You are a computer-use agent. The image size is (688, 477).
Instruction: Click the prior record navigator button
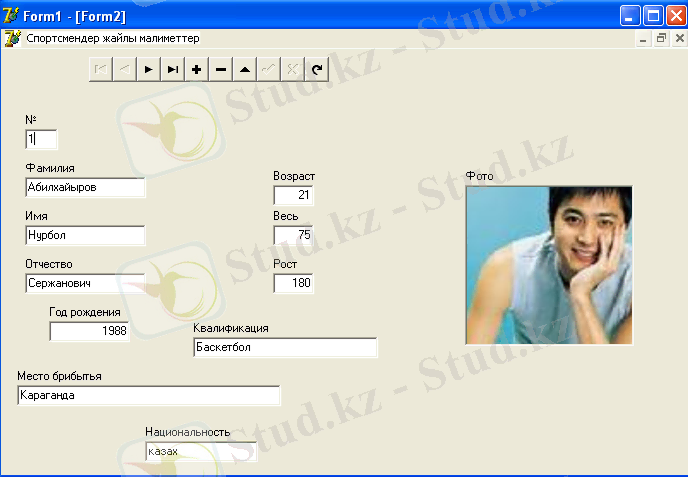pos(125,69)
